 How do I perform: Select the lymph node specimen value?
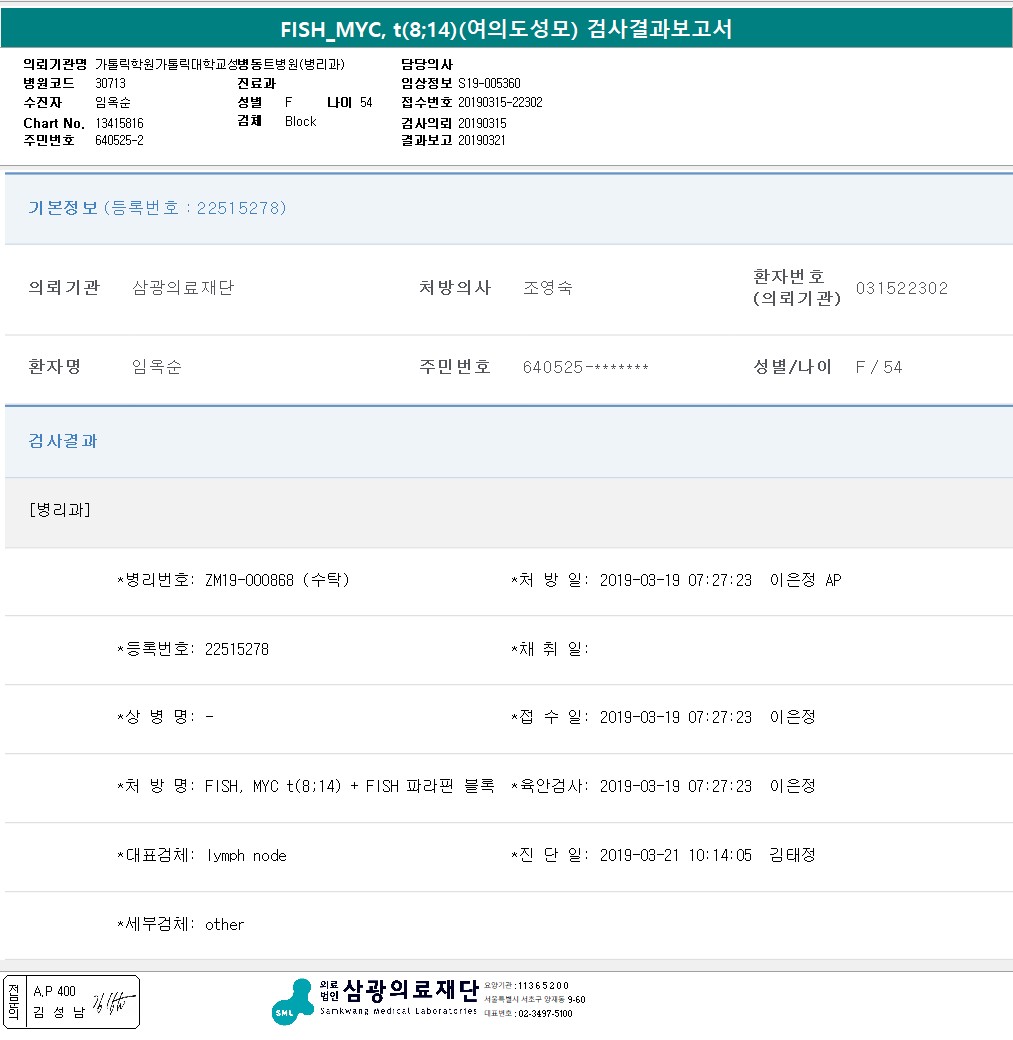point(246,856)
